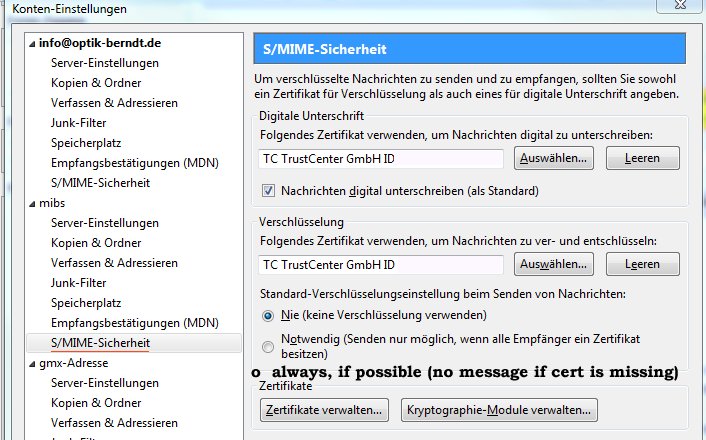Collapse the gmx-Adresse account tree
The image size is (706, 440).
(x=32, y=364)
